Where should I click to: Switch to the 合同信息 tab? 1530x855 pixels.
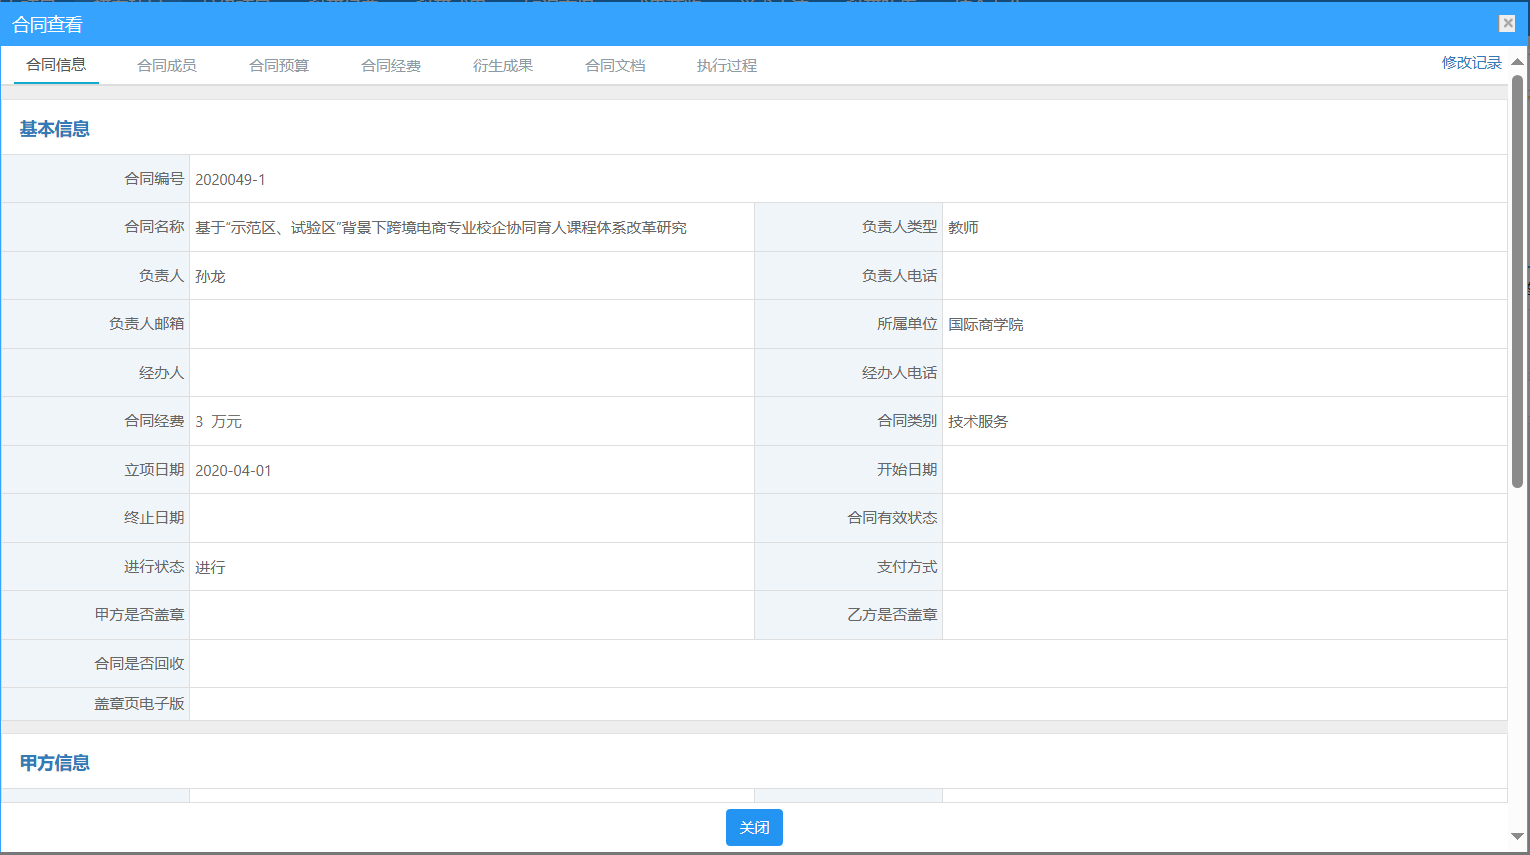tap(56, 65)
